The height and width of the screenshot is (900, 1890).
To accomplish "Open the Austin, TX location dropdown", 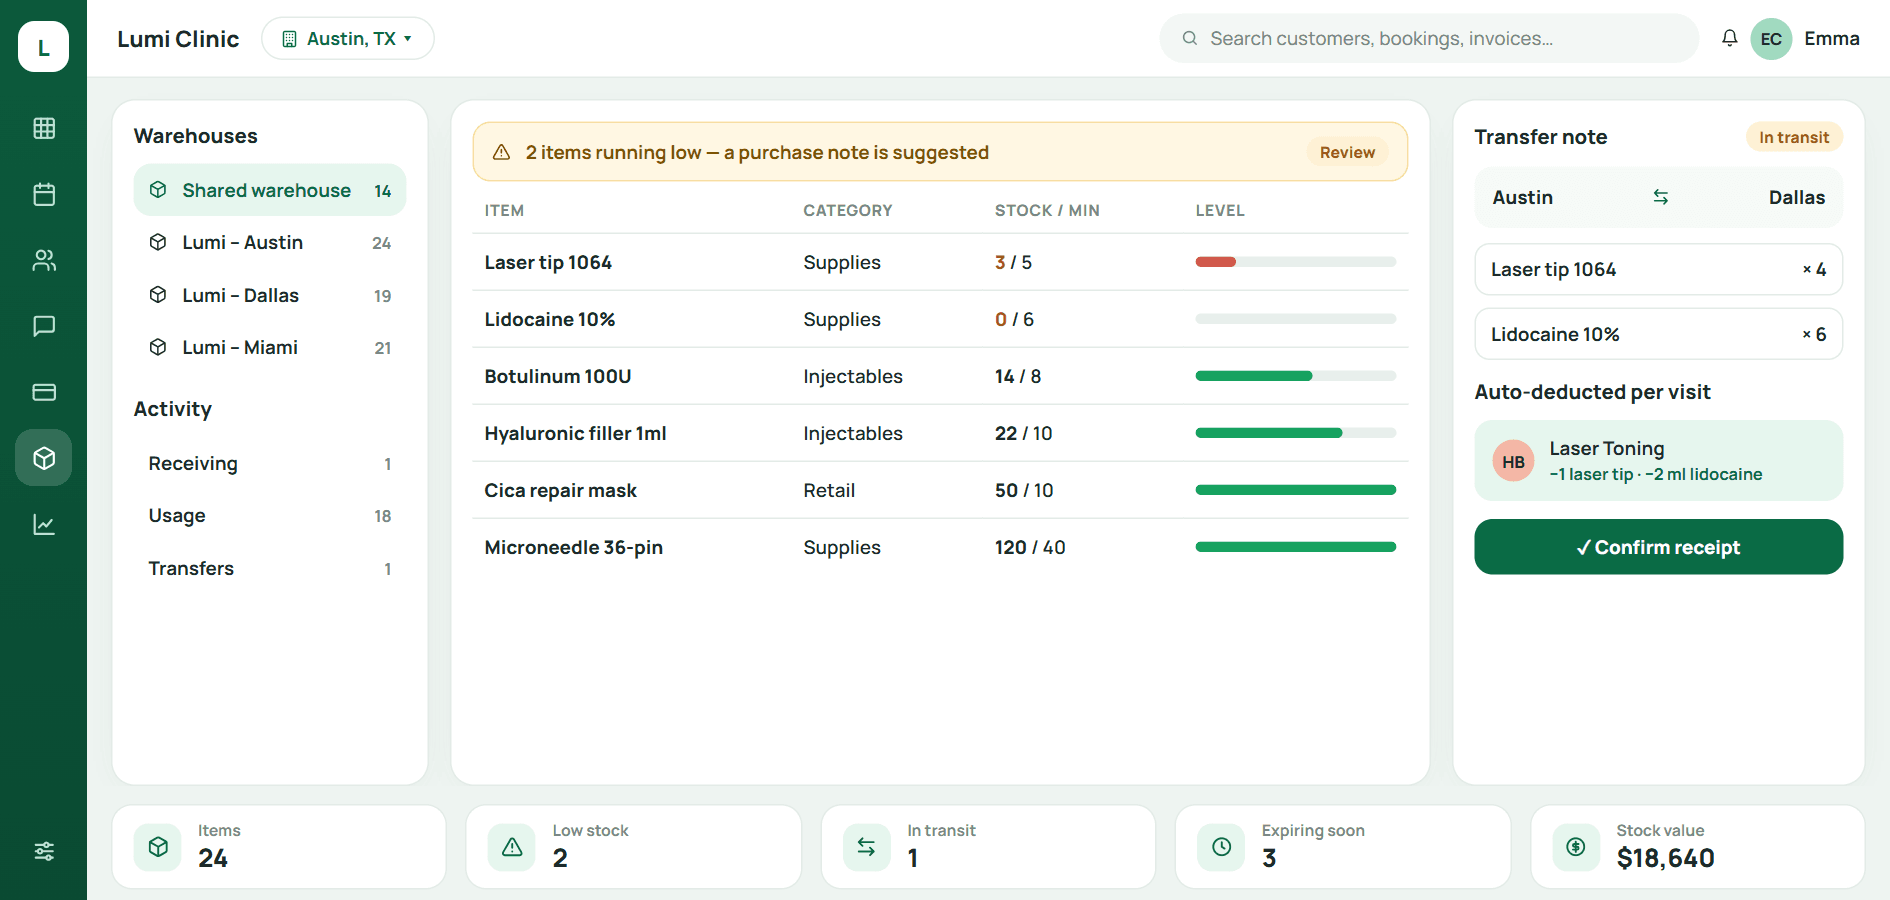I will (348, 38).
